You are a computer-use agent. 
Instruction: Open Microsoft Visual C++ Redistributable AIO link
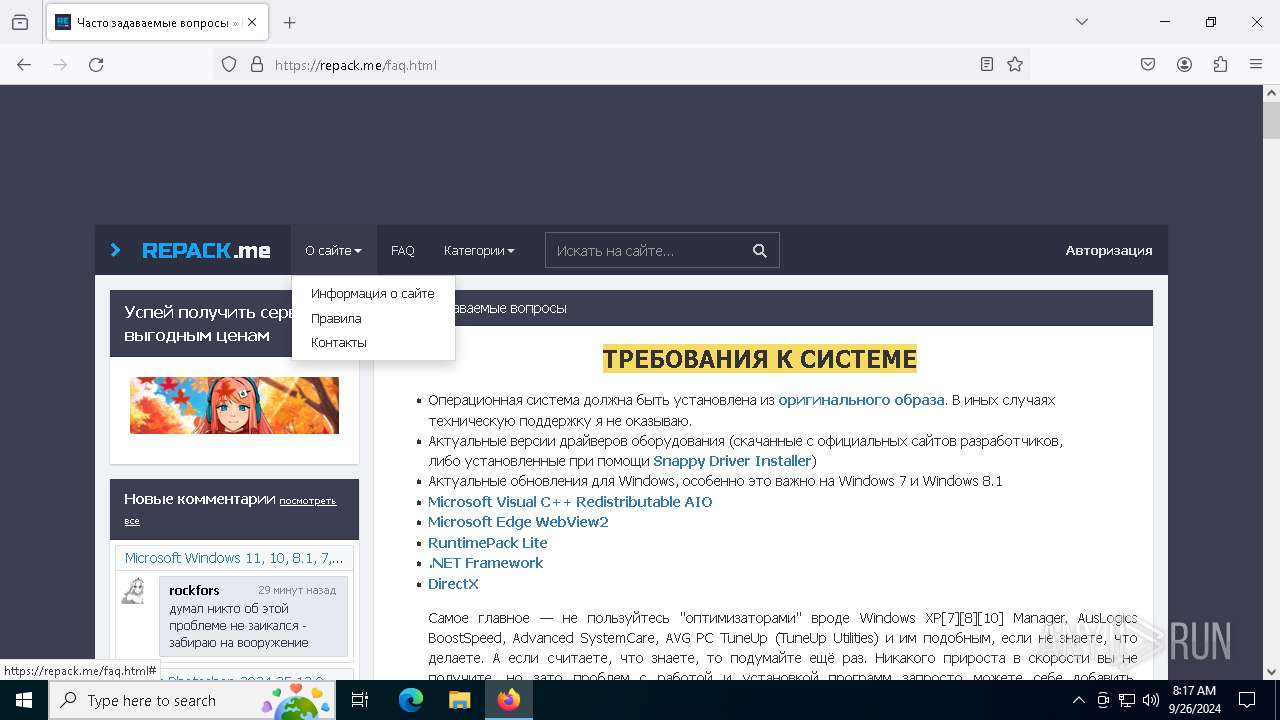click(x=570, y=502)
